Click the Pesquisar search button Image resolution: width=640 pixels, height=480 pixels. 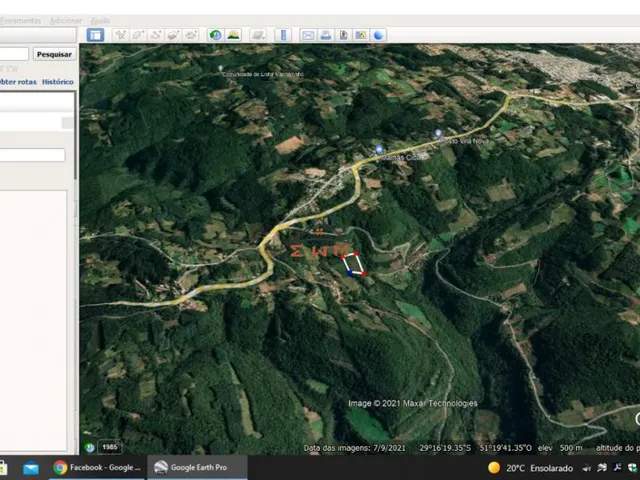point(54,54)
